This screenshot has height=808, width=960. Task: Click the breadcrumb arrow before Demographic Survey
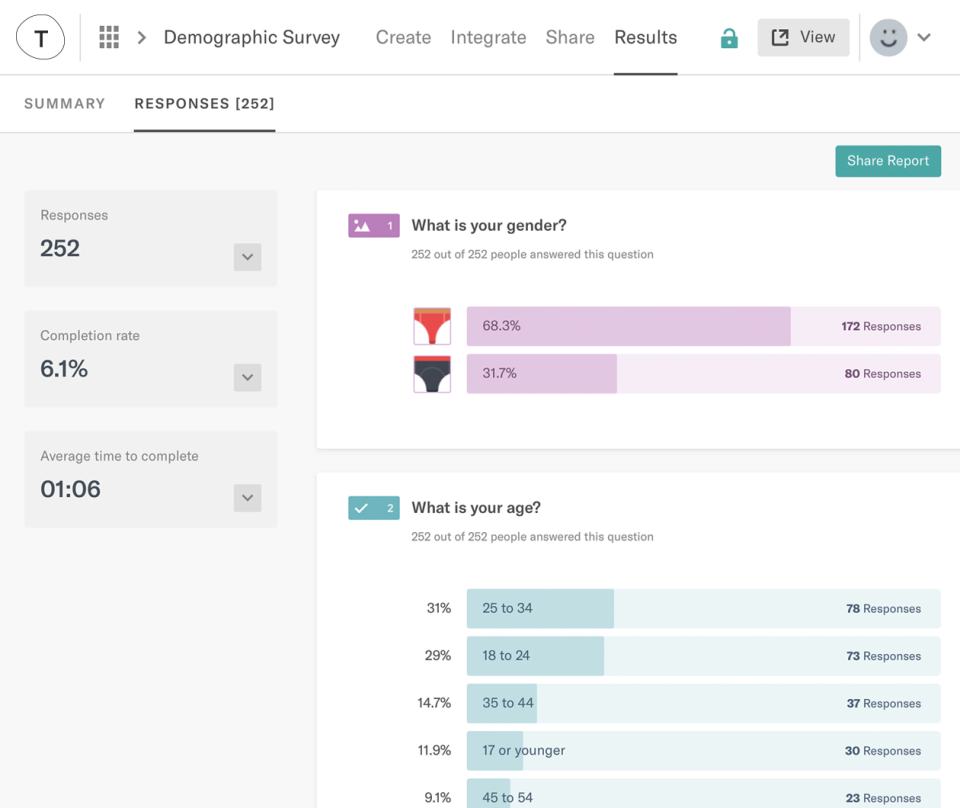[x=141, y=36]
